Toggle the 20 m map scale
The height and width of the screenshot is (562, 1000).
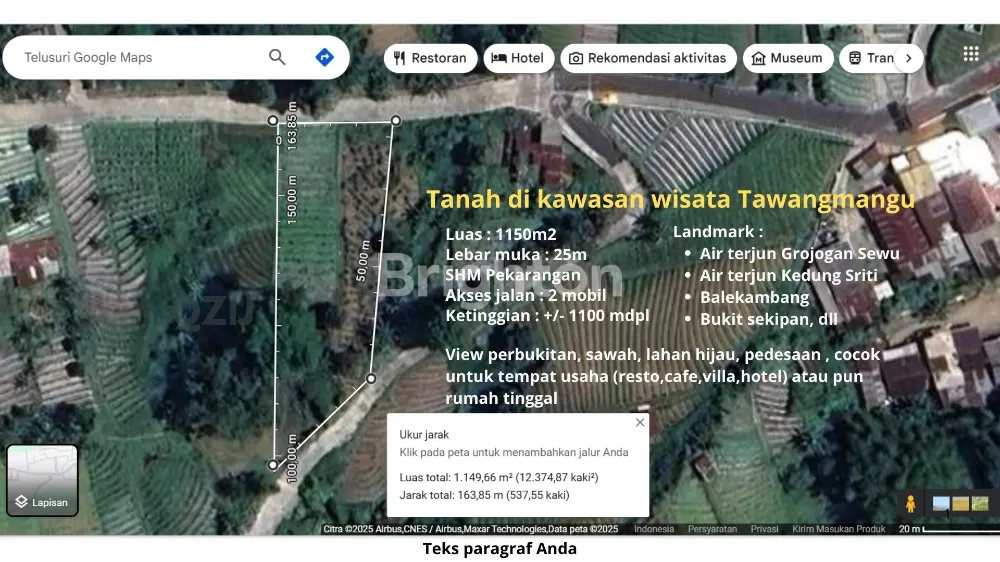pos(910,529)
